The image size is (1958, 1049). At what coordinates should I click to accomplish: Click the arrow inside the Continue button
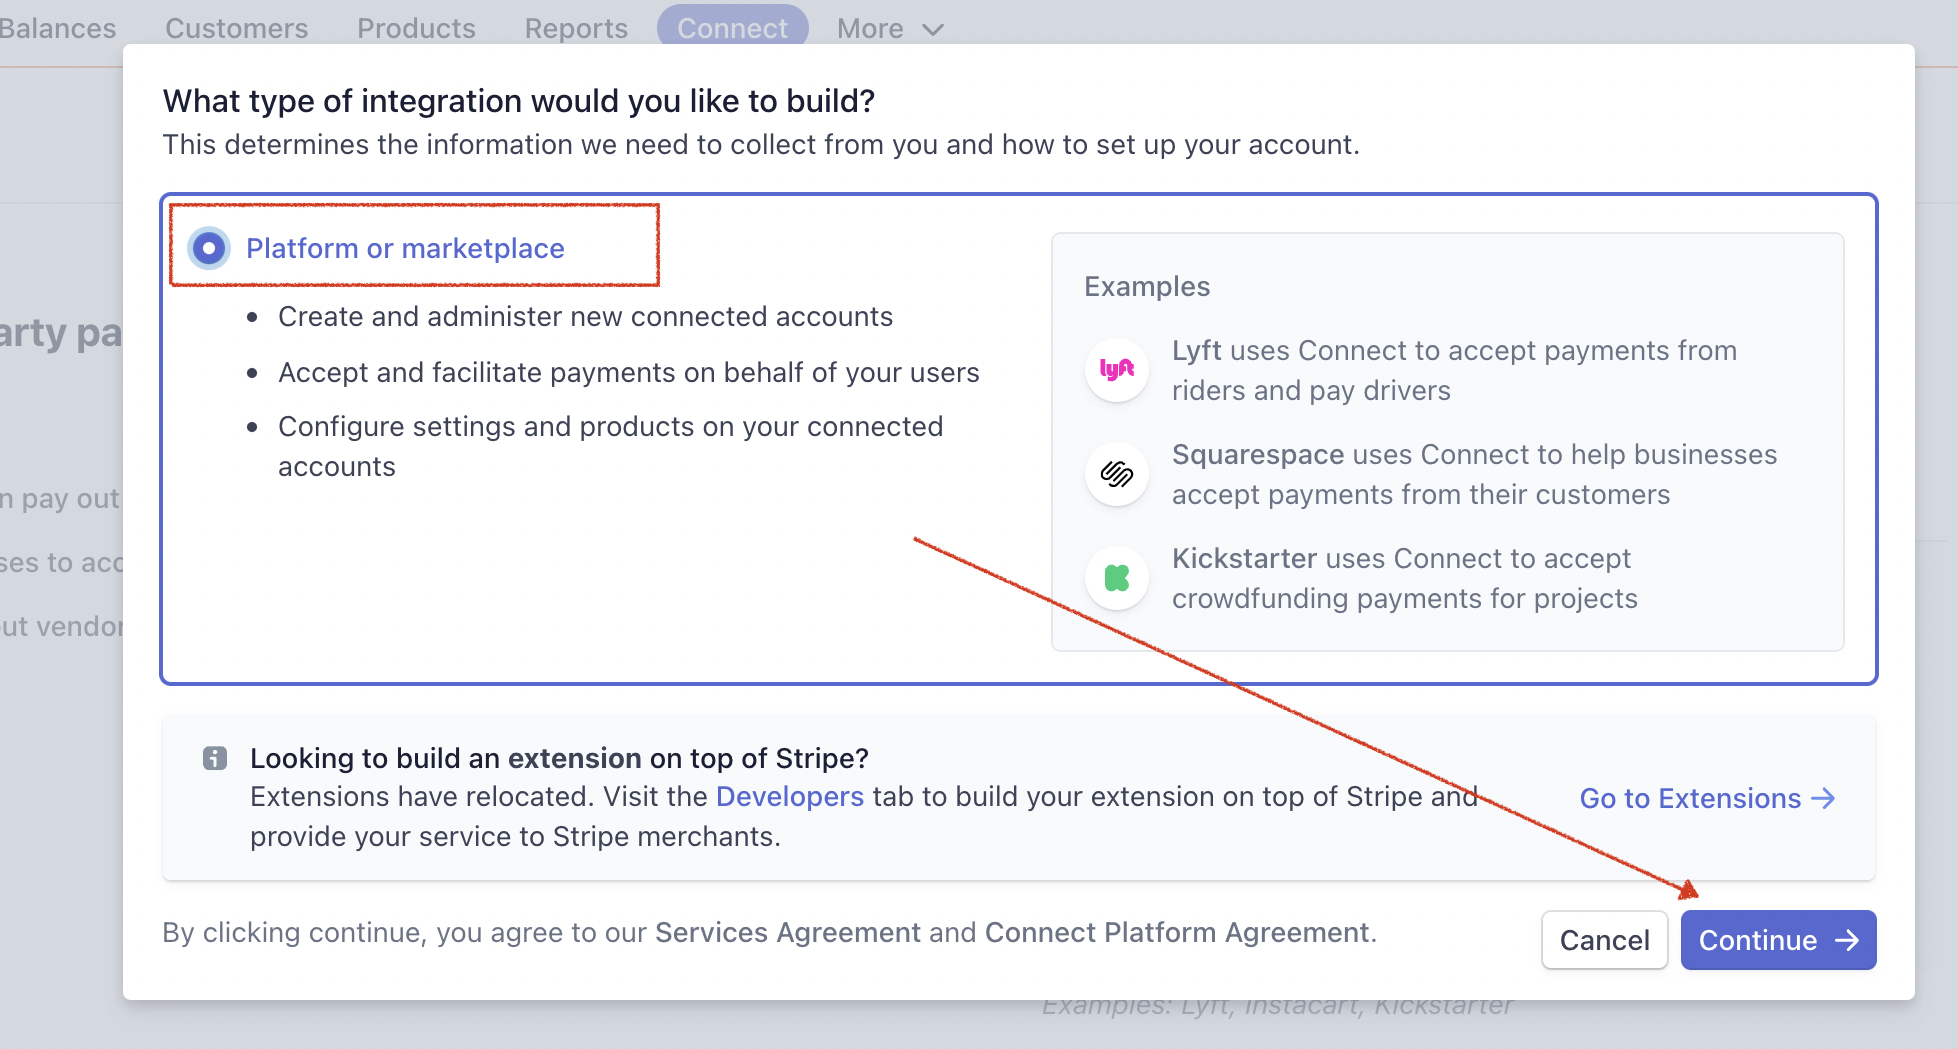[x=1846, y=940]
